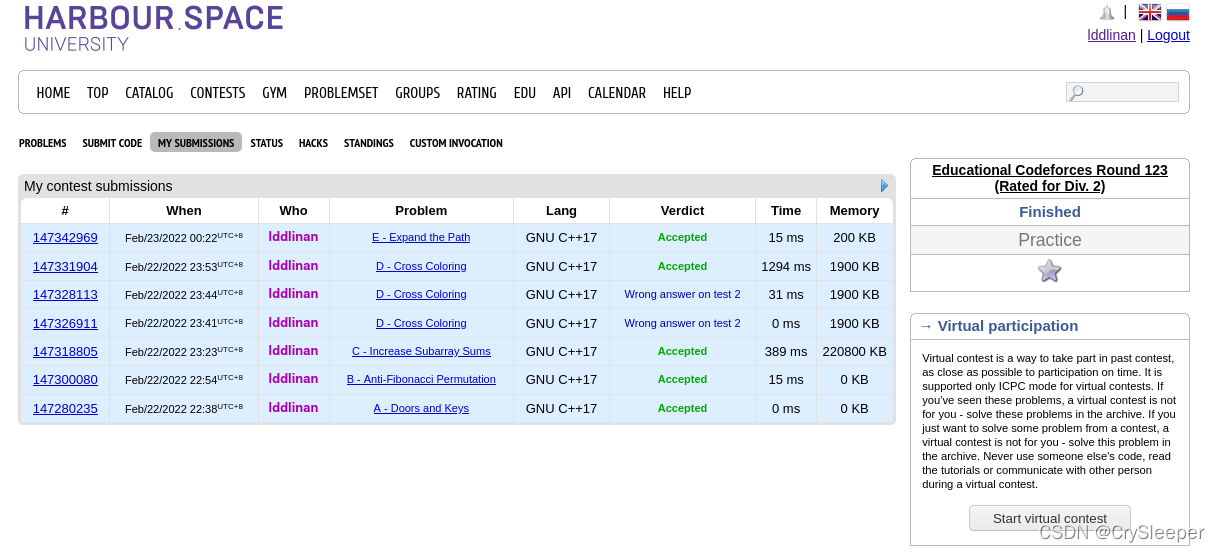Viewport: 1220px width, 552px height.
Task: Click the blue arrow in submissions header
Action: (x=884, y=186)
